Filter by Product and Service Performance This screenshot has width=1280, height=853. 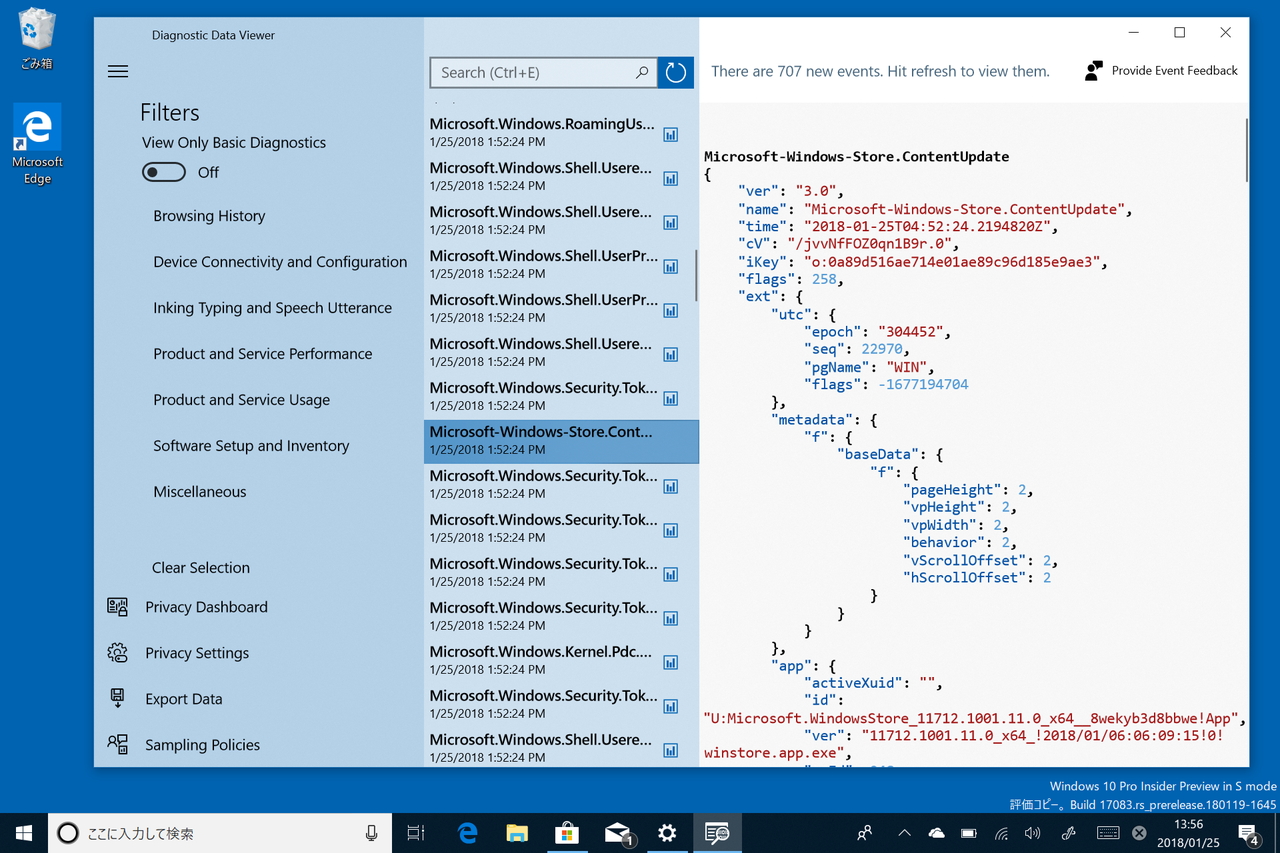click(x=262, y=354)
